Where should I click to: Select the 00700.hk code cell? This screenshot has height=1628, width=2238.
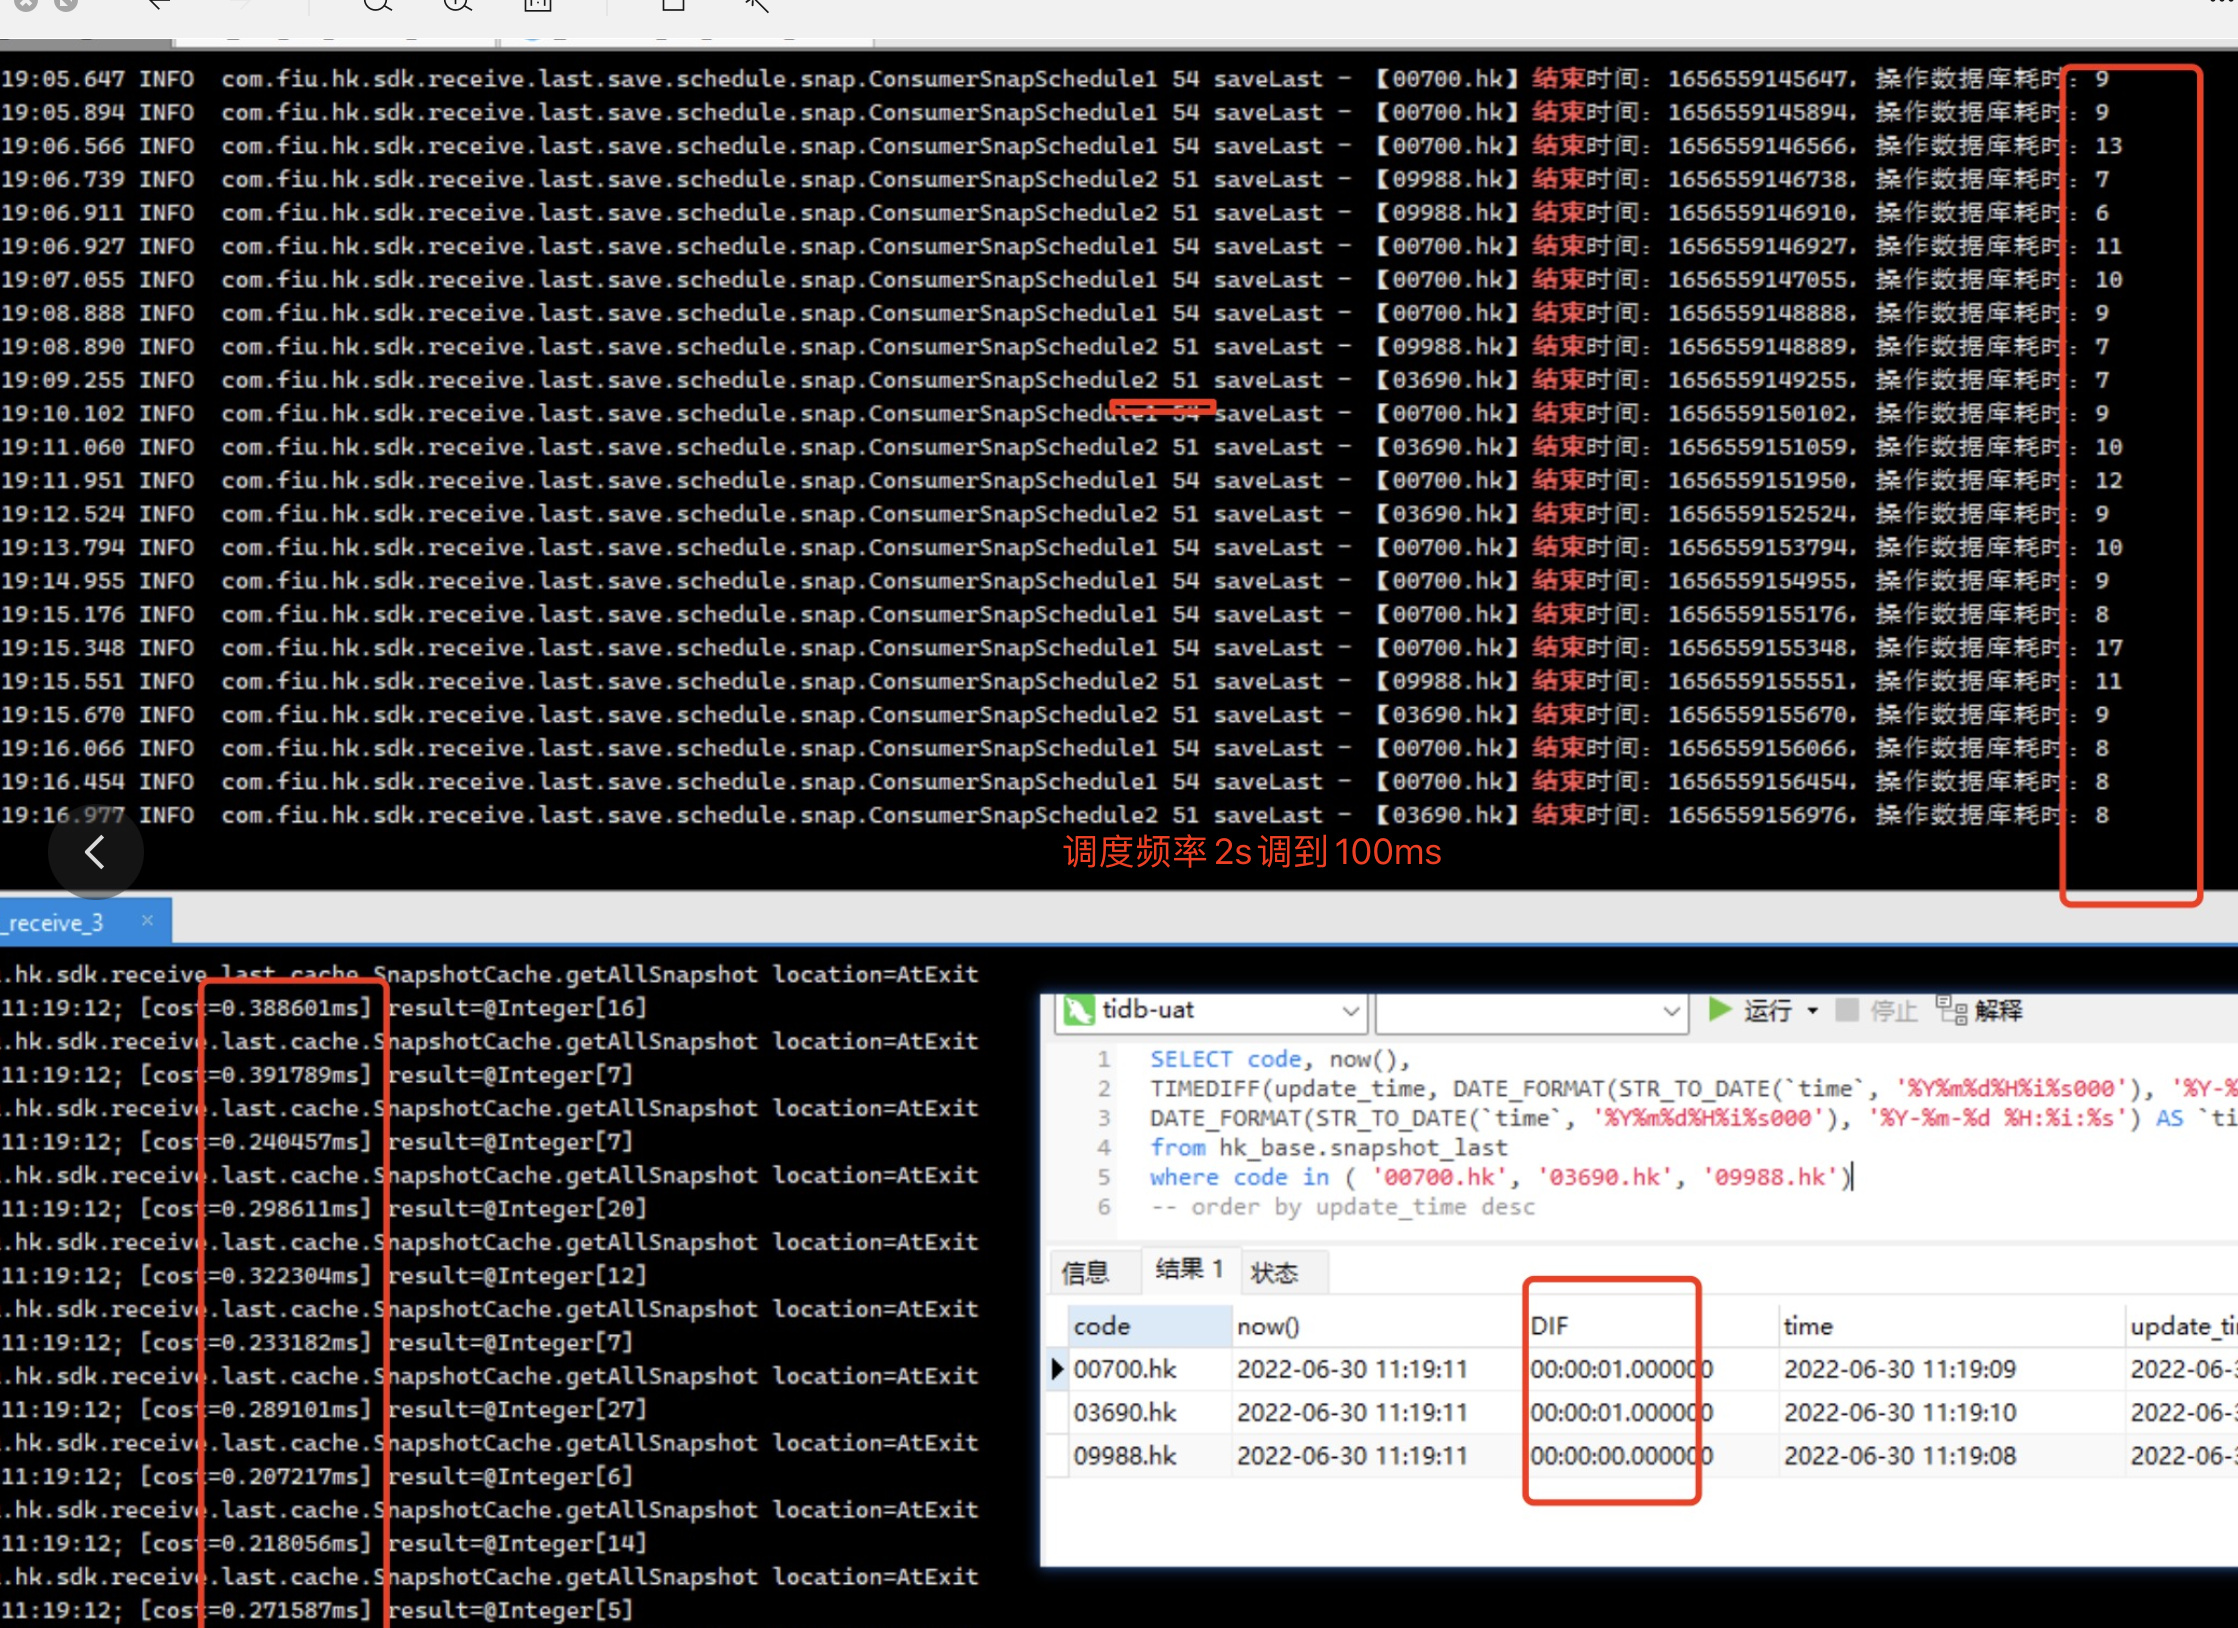tap(1149, 1369)
